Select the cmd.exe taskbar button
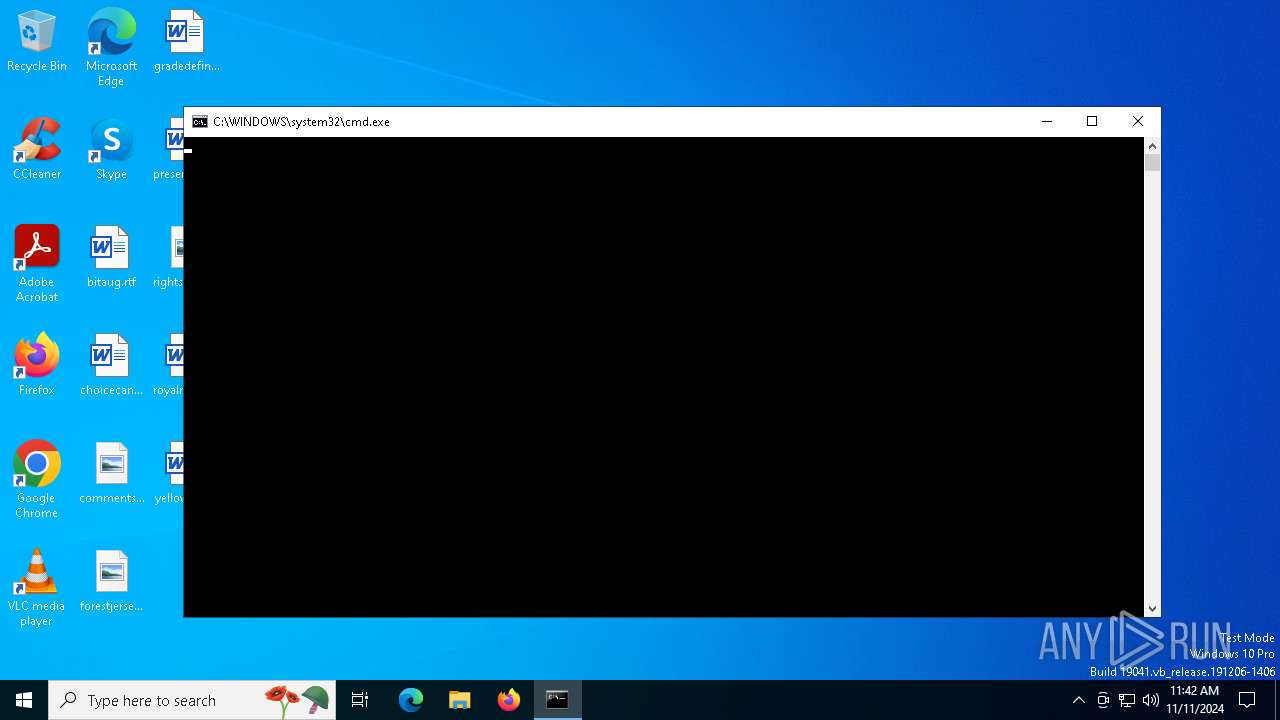 (x=558, y=700)
